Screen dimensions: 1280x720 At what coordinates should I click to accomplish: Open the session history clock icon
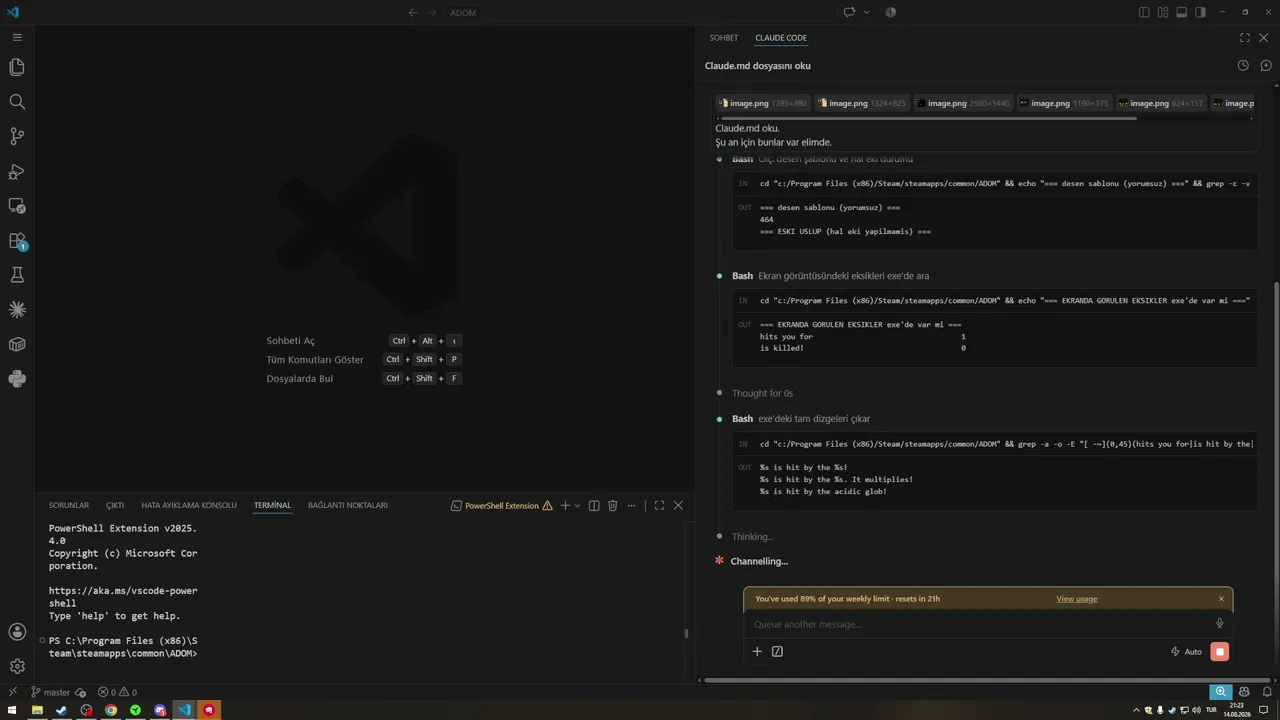(x=1243, y=65)
